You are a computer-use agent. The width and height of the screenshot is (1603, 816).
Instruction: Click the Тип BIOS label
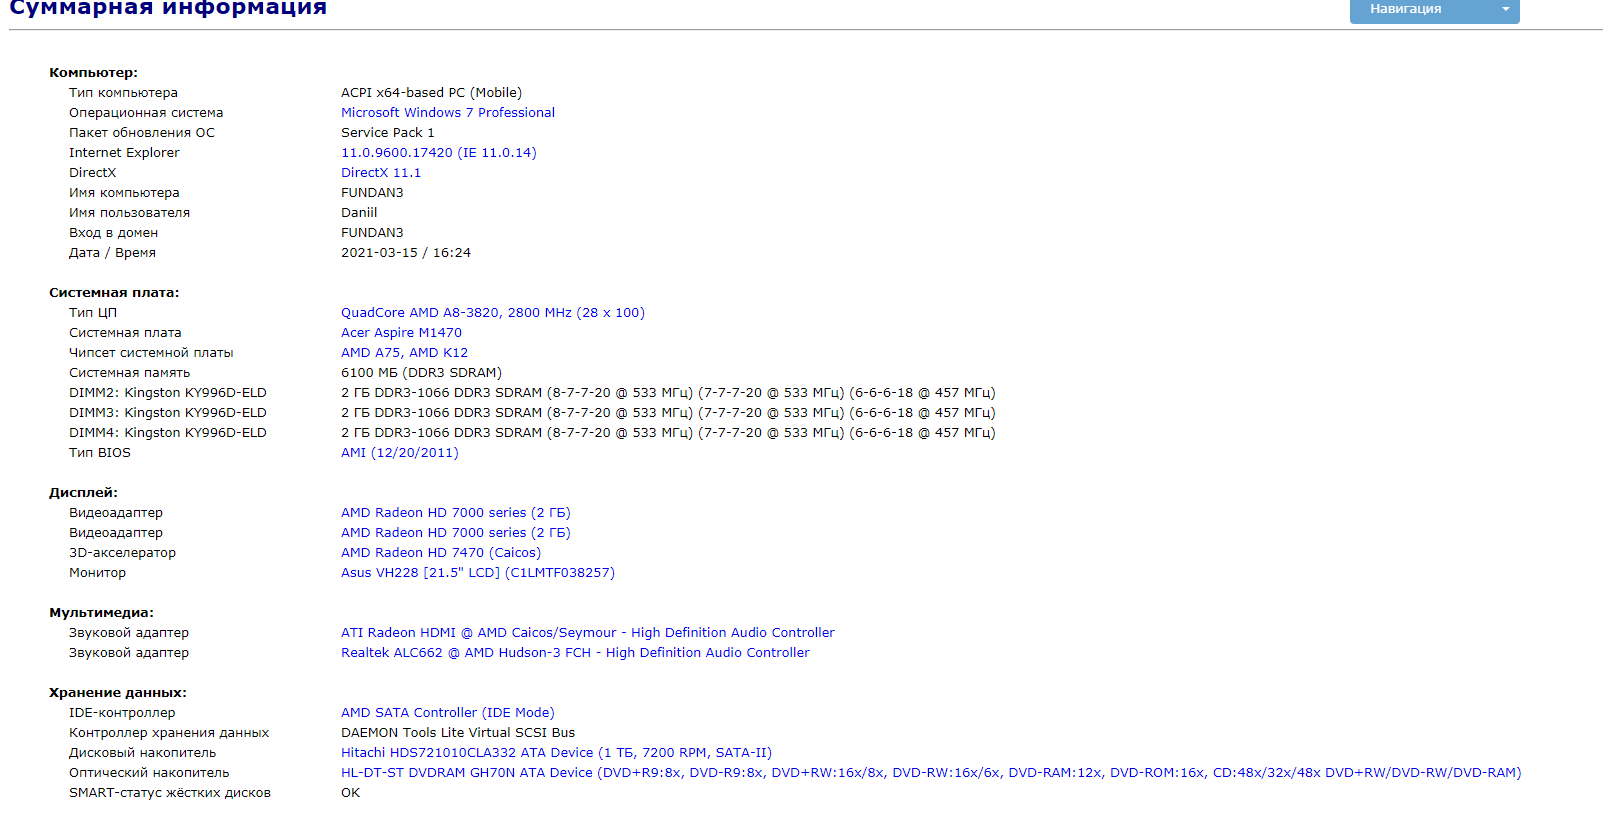[100, 453]
